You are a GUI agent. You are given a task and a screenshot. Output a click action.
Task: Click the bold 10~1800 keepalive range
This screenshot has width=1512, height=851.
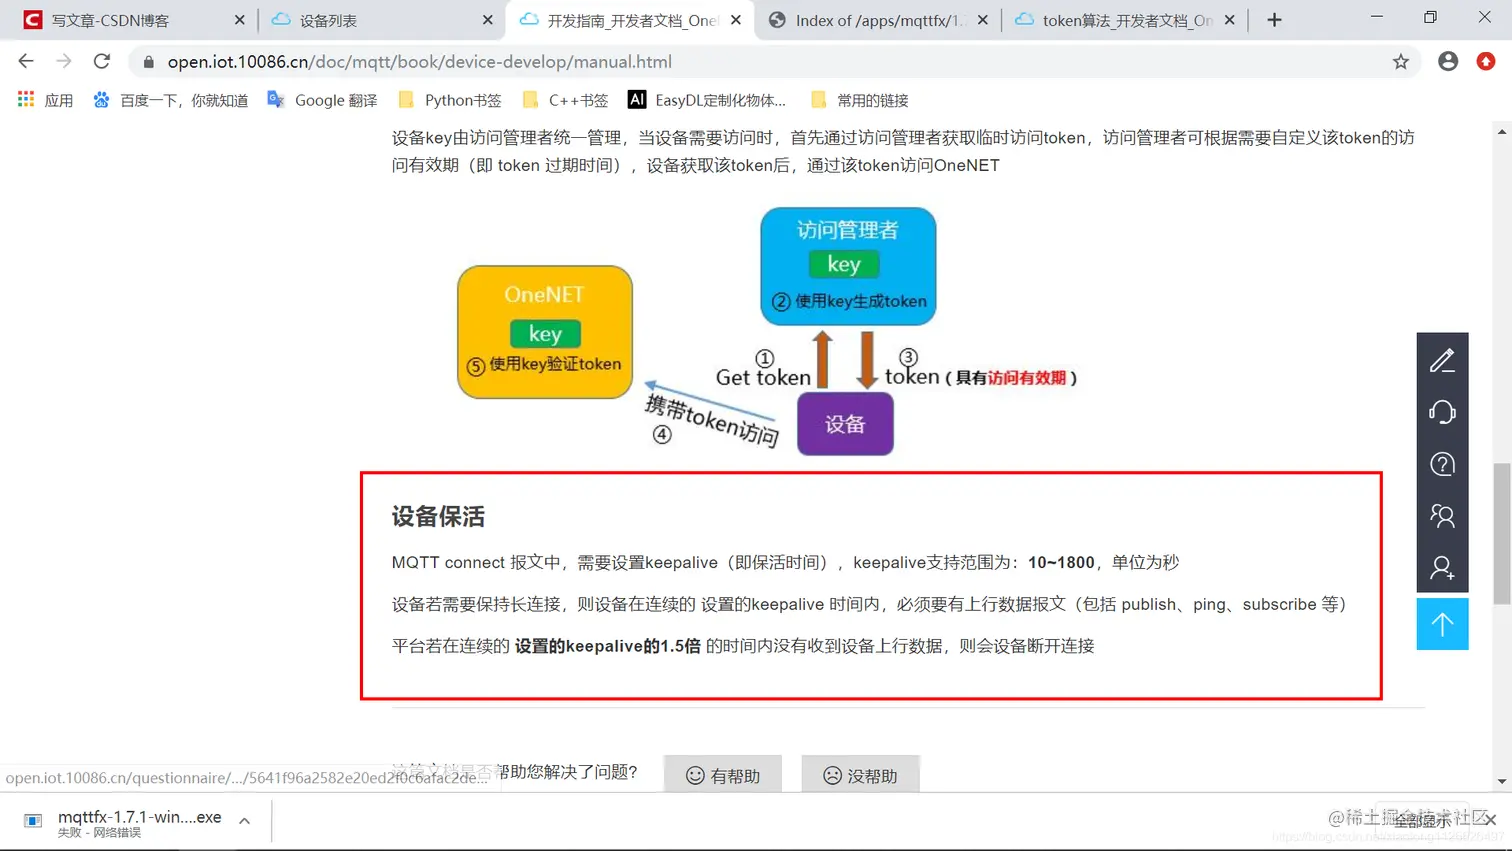1061,562
